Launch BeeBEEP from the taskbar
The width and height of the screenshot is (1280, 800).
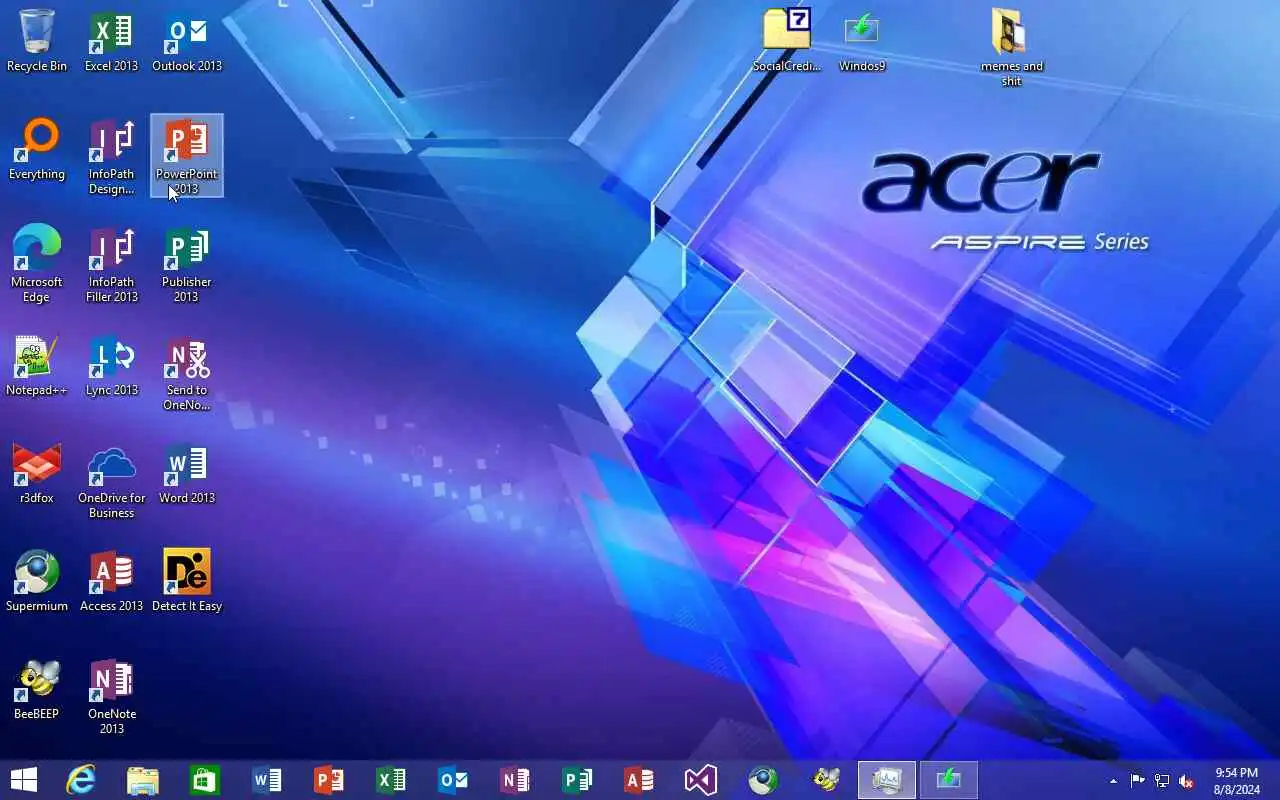825,780
